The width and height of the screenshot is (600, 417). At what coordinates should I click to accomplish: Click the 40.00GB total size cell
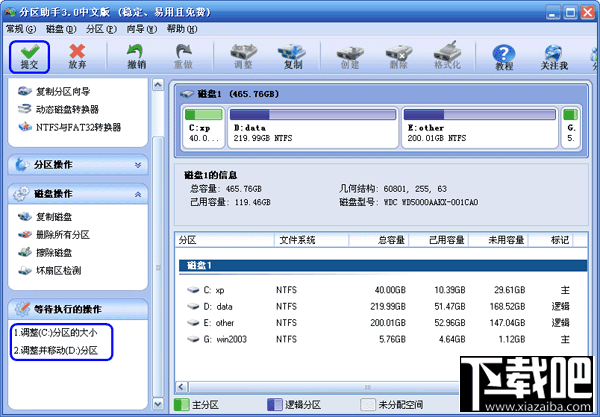click(390, 290)
